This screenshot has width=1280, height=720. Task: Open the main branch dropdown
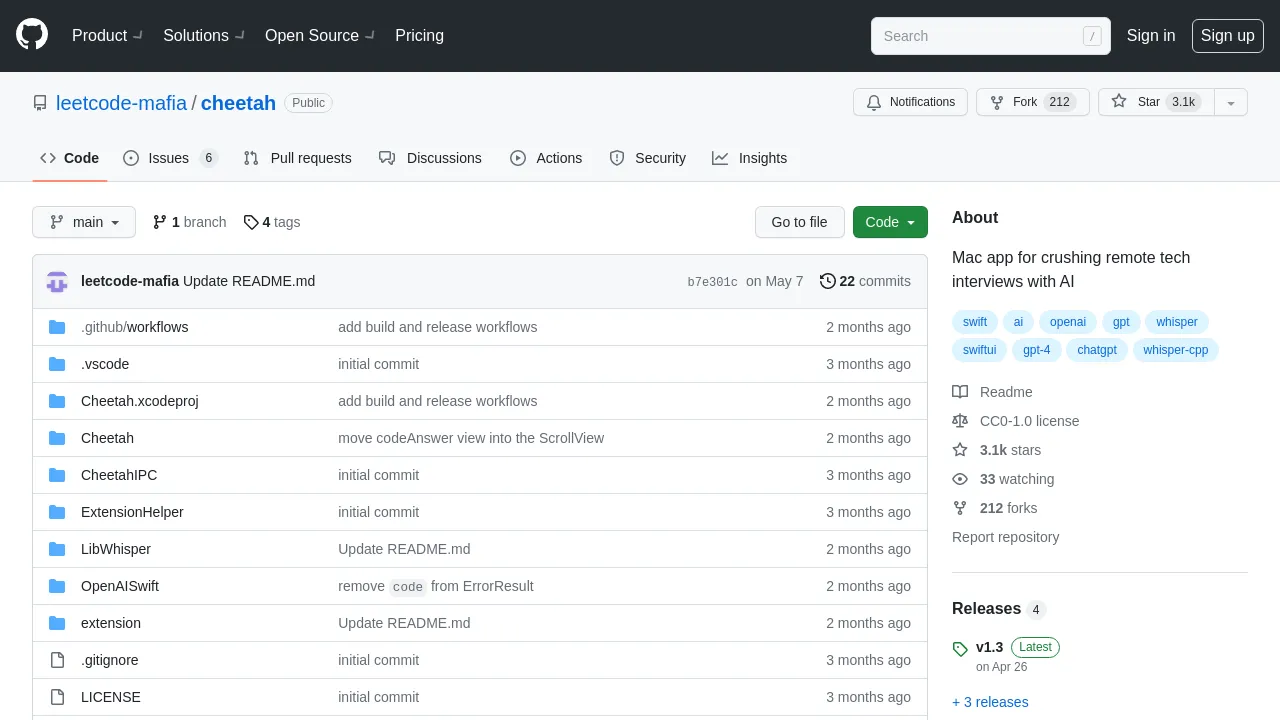pyautogui.click(x=84, y=222)
